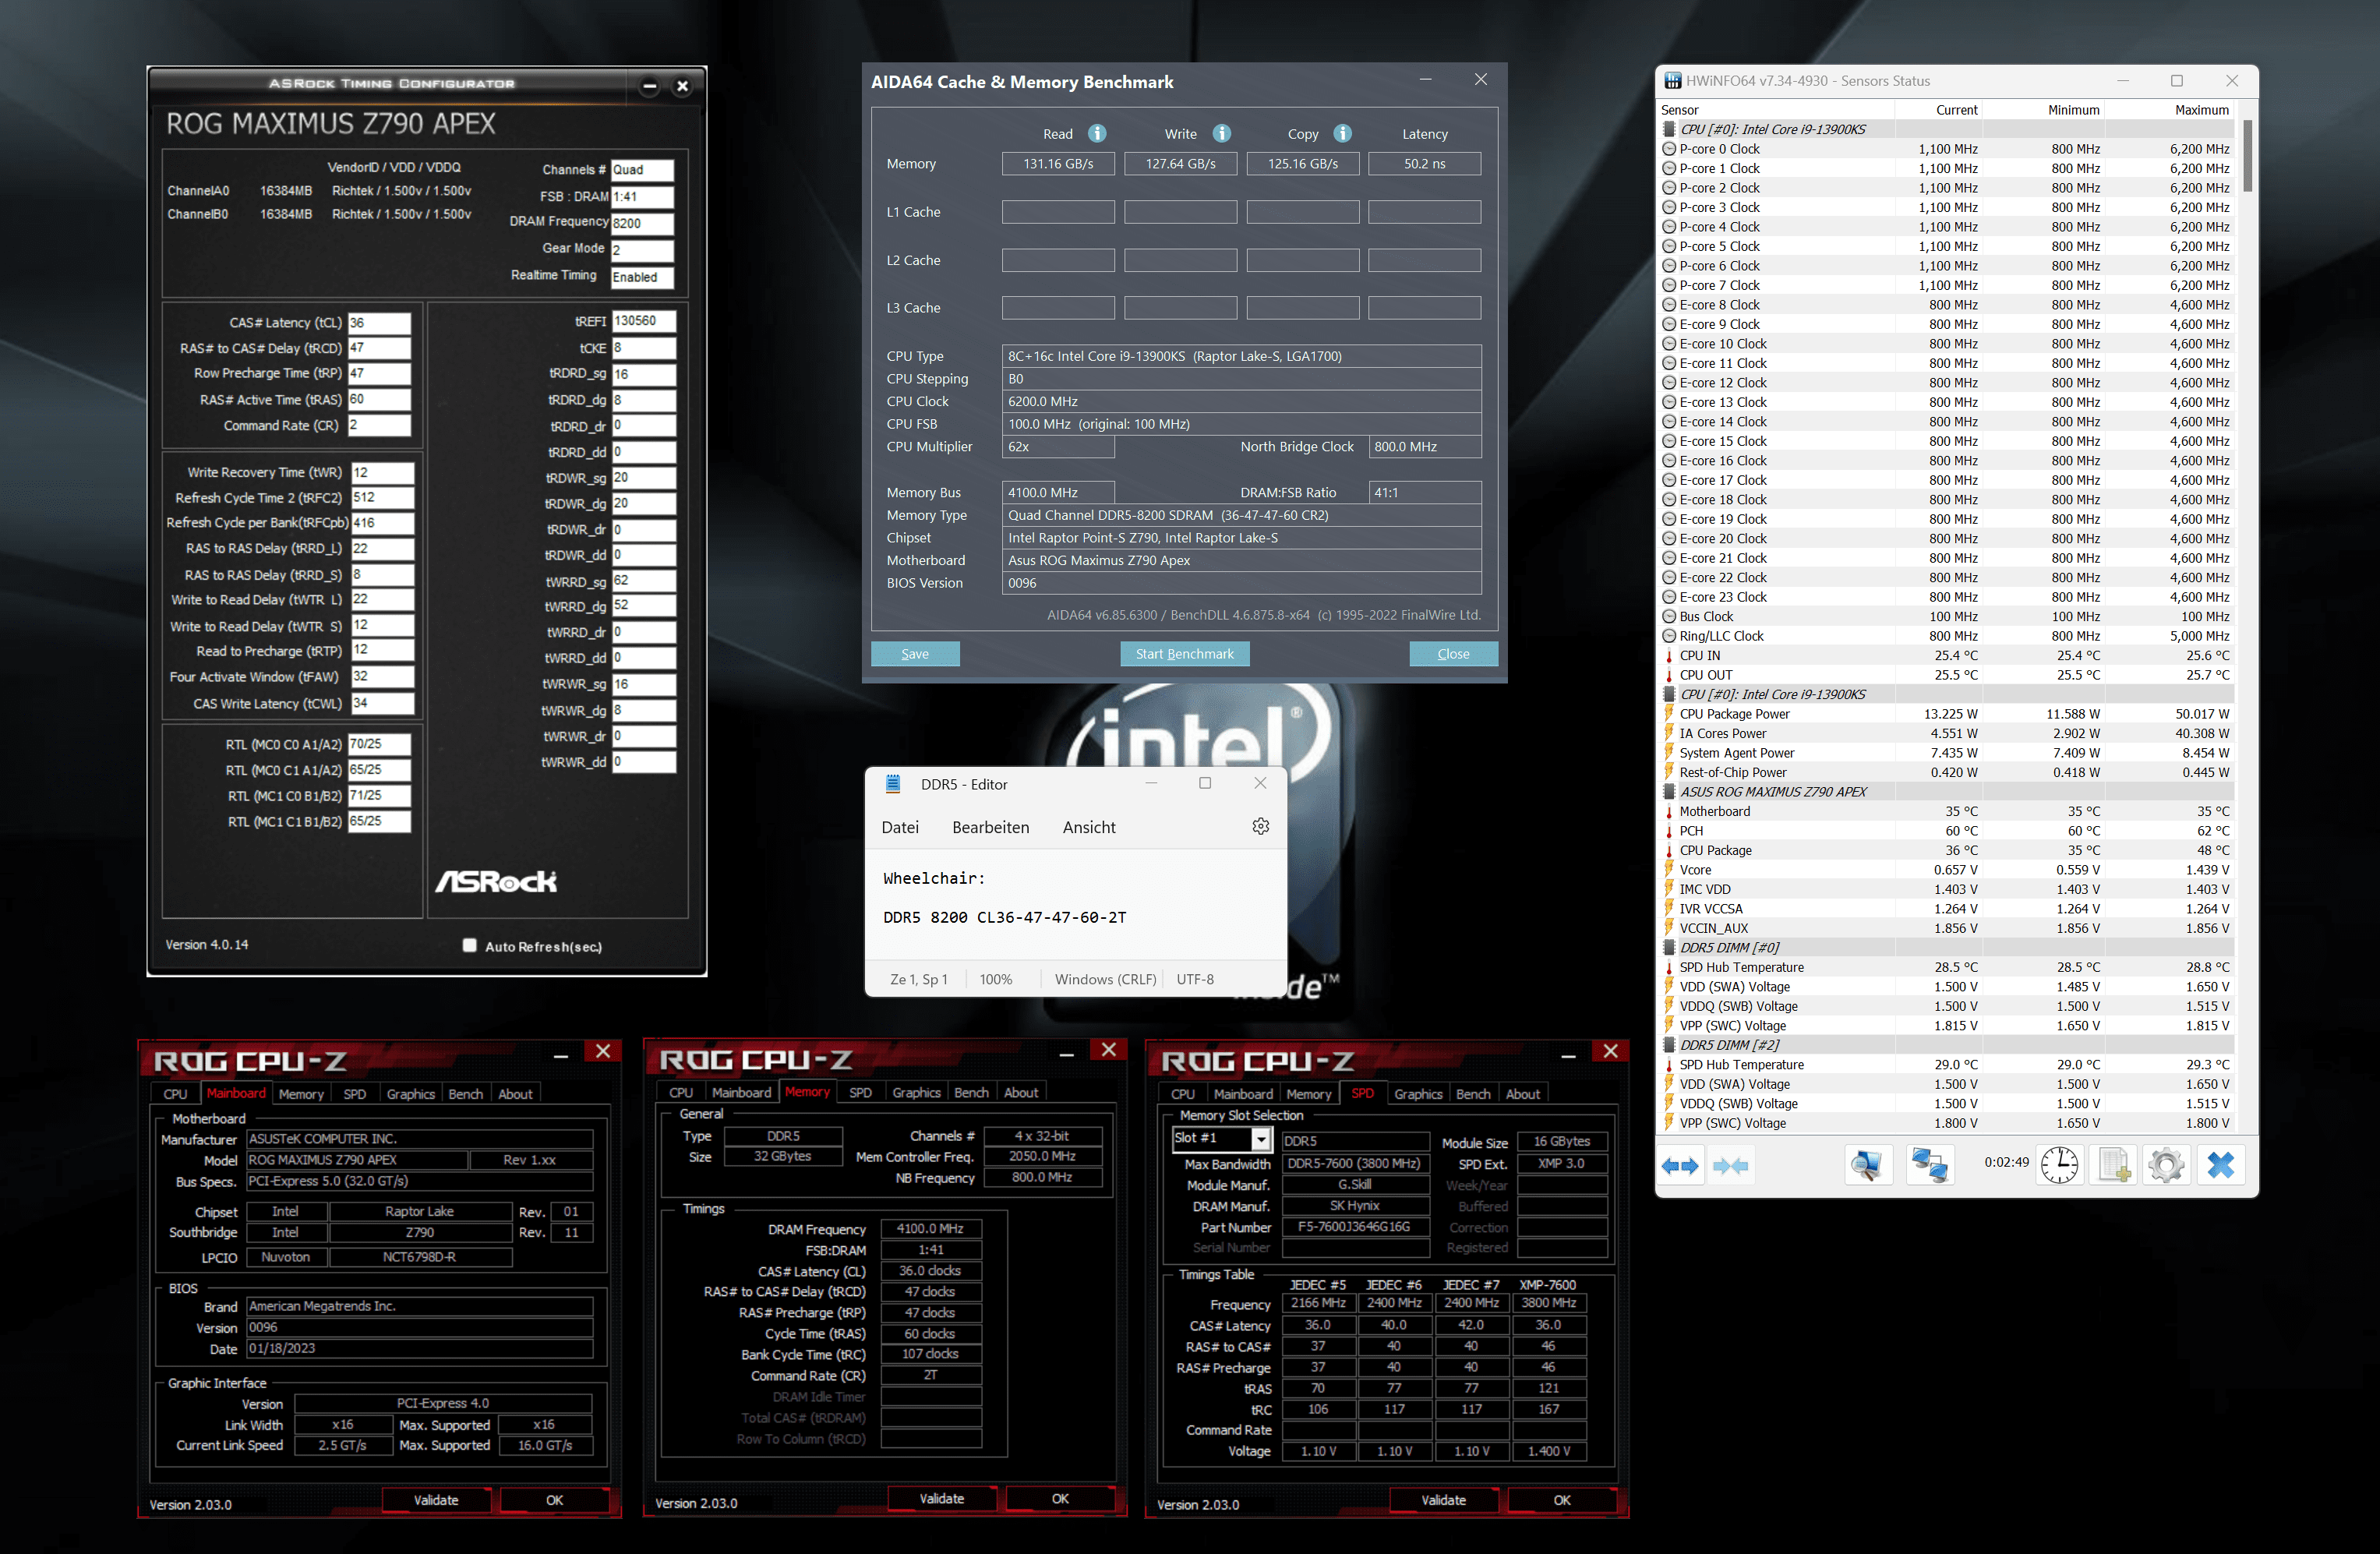Click VCCIN_AUX sensor row
Viewport: 2380px width, 1554px height.
(1946, 928)
